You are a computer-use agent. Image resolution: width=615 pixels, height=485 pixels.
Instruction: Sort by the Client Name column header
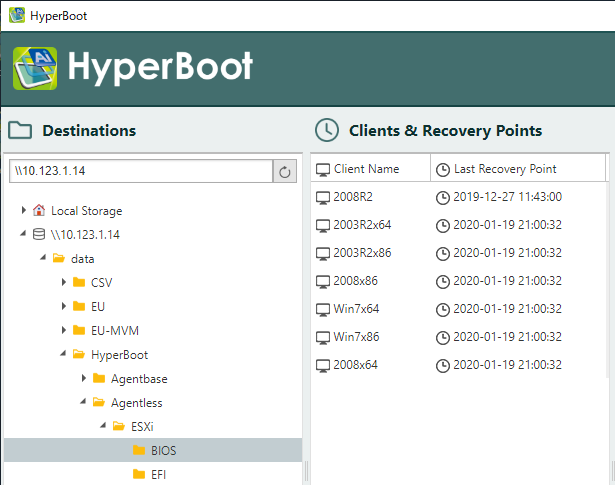tap(366, 169)
